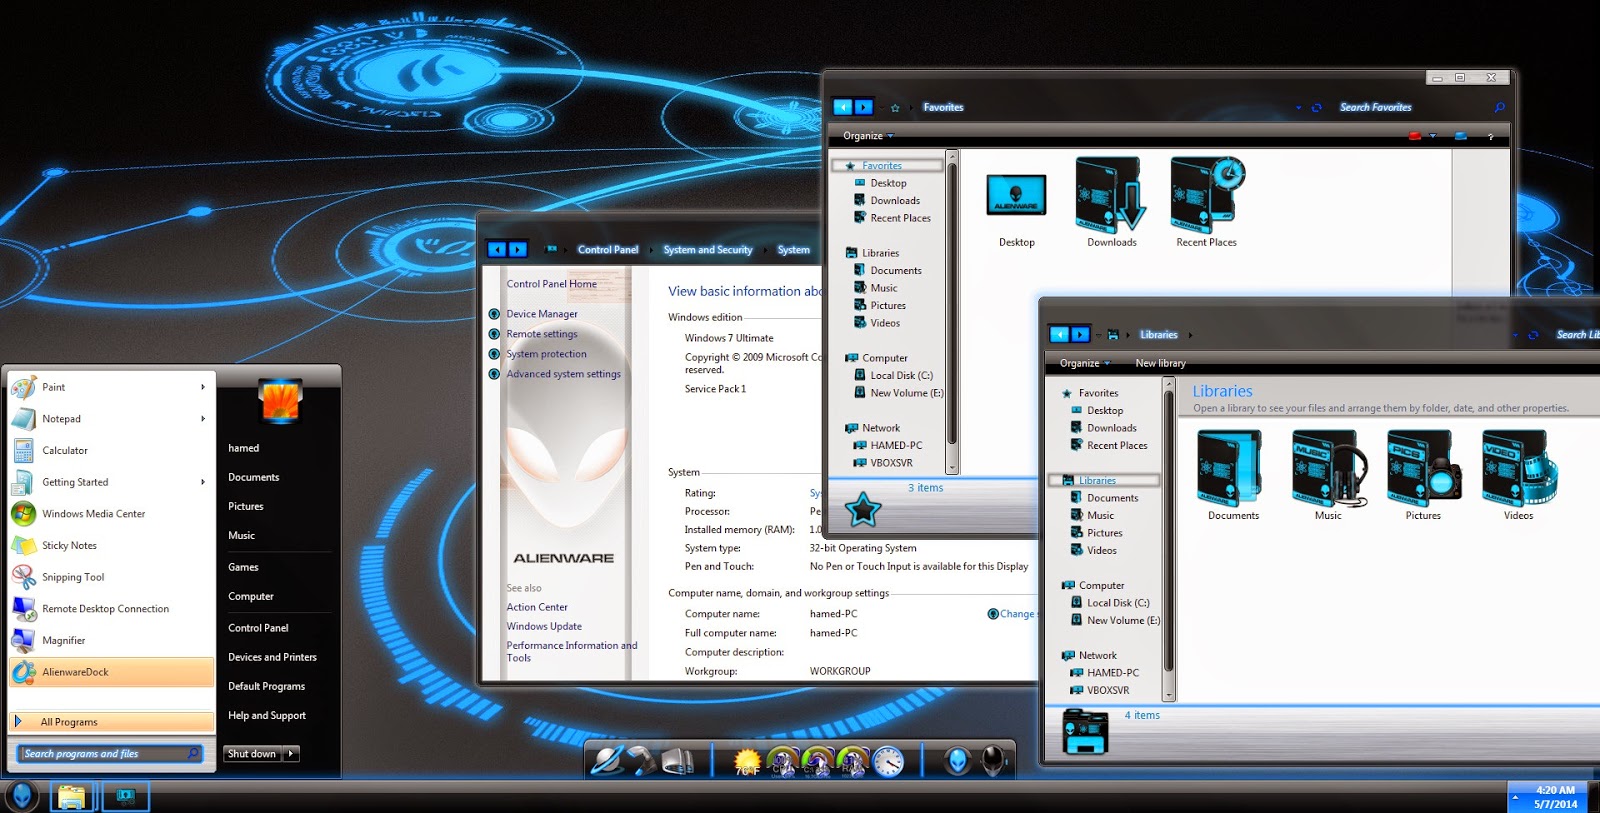Screen dimensions: 1600x813
Task: Open the view options dropdown in Favorites toolbar
Action: pos(1433,136)
